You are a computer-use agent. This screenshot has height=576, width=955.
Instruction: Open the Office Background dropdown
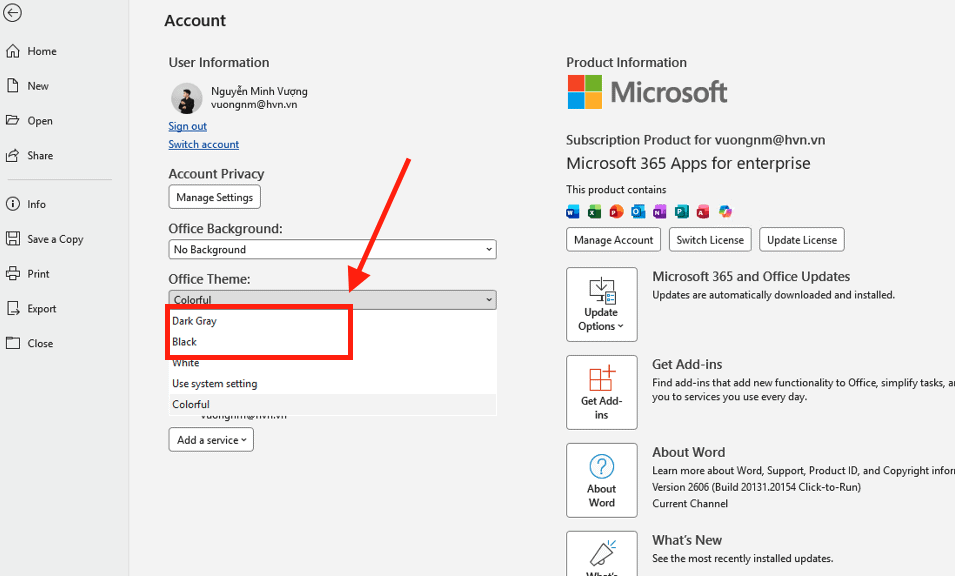[x=333, y=249]
